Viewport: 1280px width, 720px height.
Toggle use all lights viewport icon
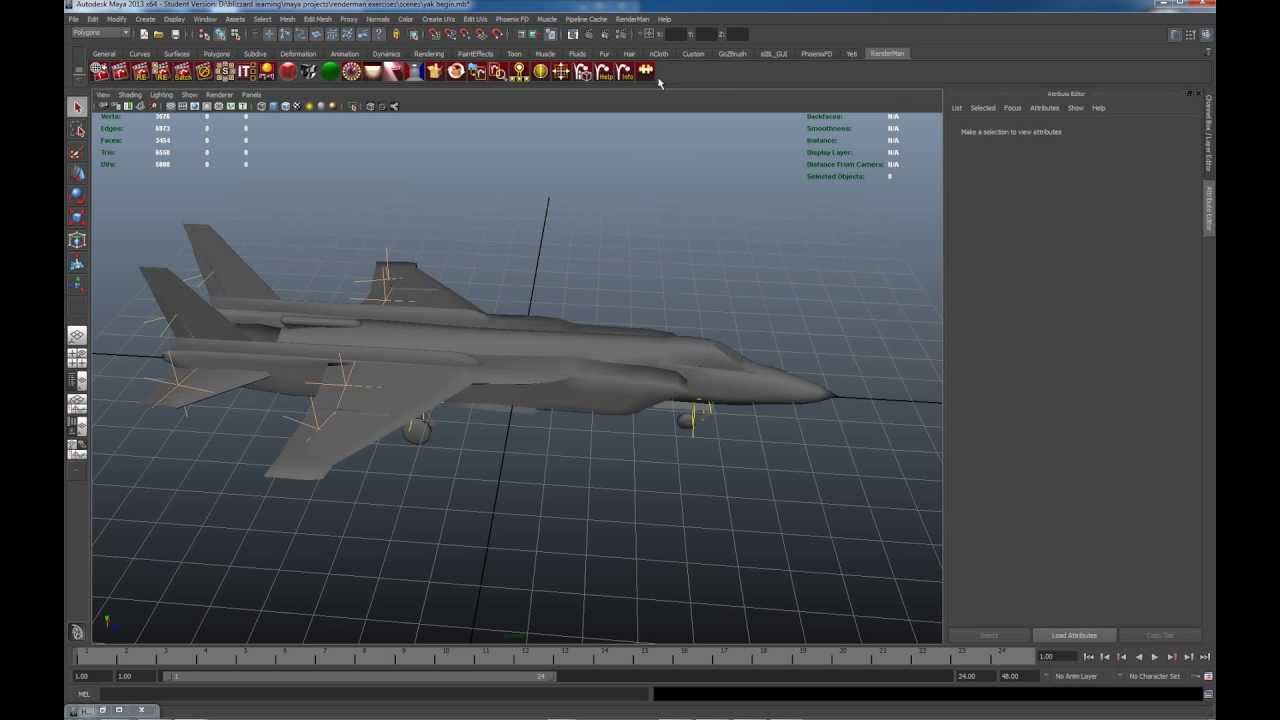[x=309, y=106]
